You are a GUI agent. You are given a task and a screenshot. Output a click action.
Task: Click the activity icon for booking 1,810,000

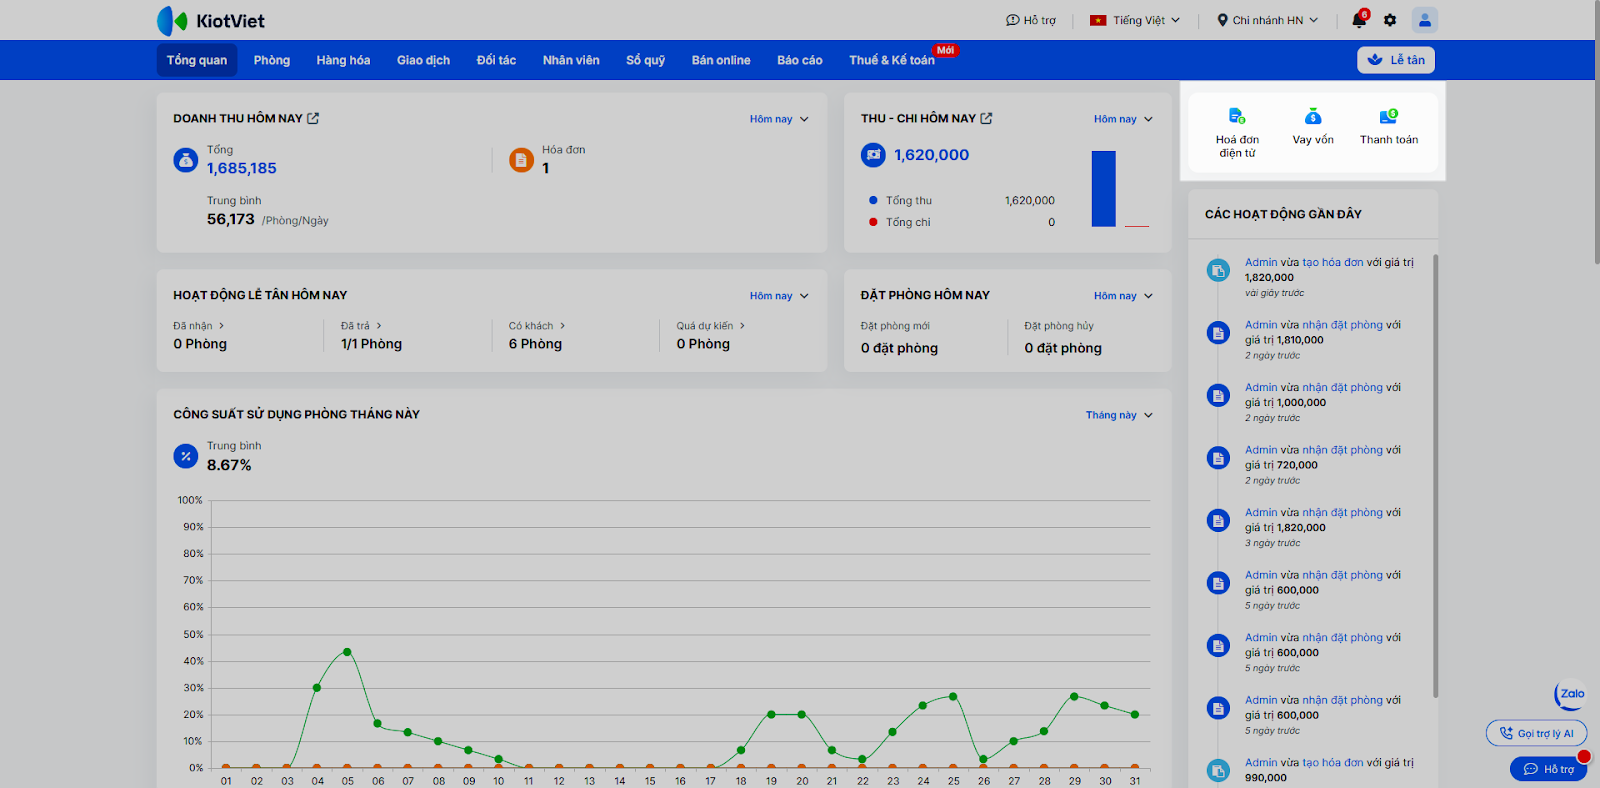[x=1218, y=333]
